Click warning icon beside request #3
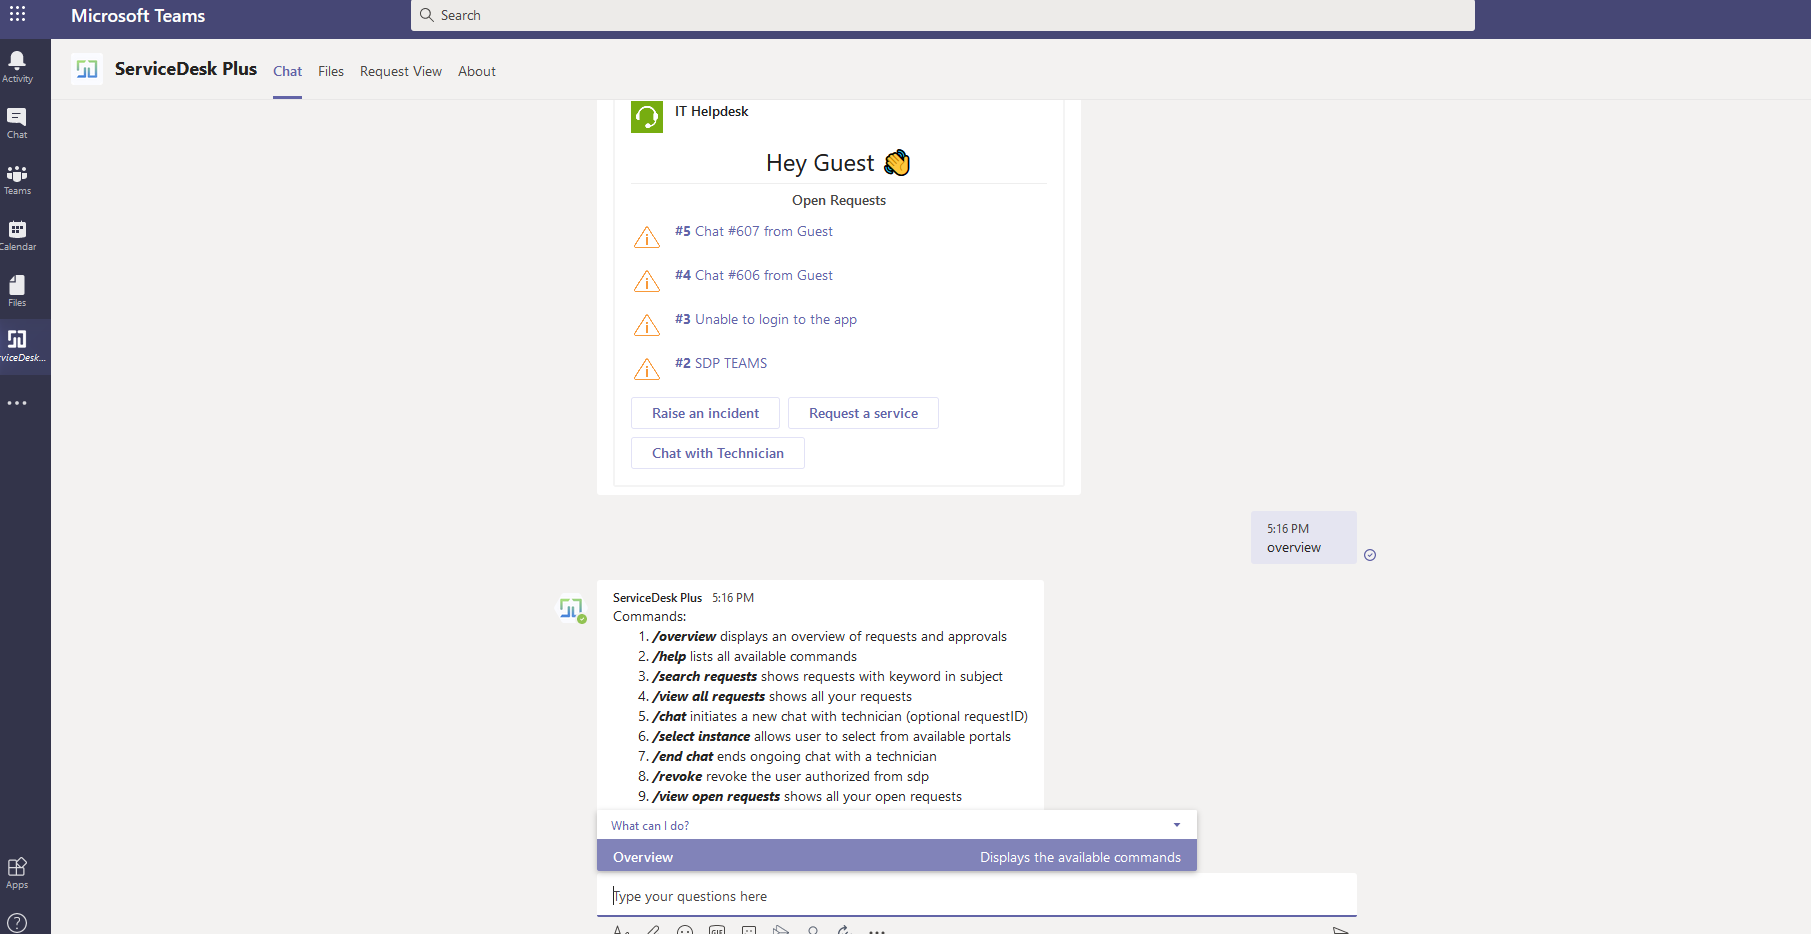 [x=647, y=325]
